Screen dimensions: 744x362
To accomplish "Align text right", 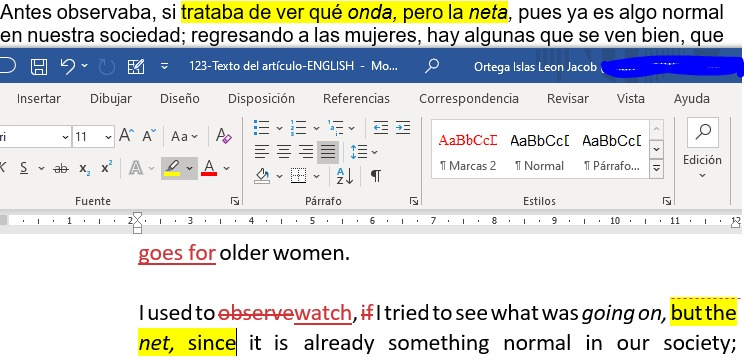I will click(x=306, y=152).
